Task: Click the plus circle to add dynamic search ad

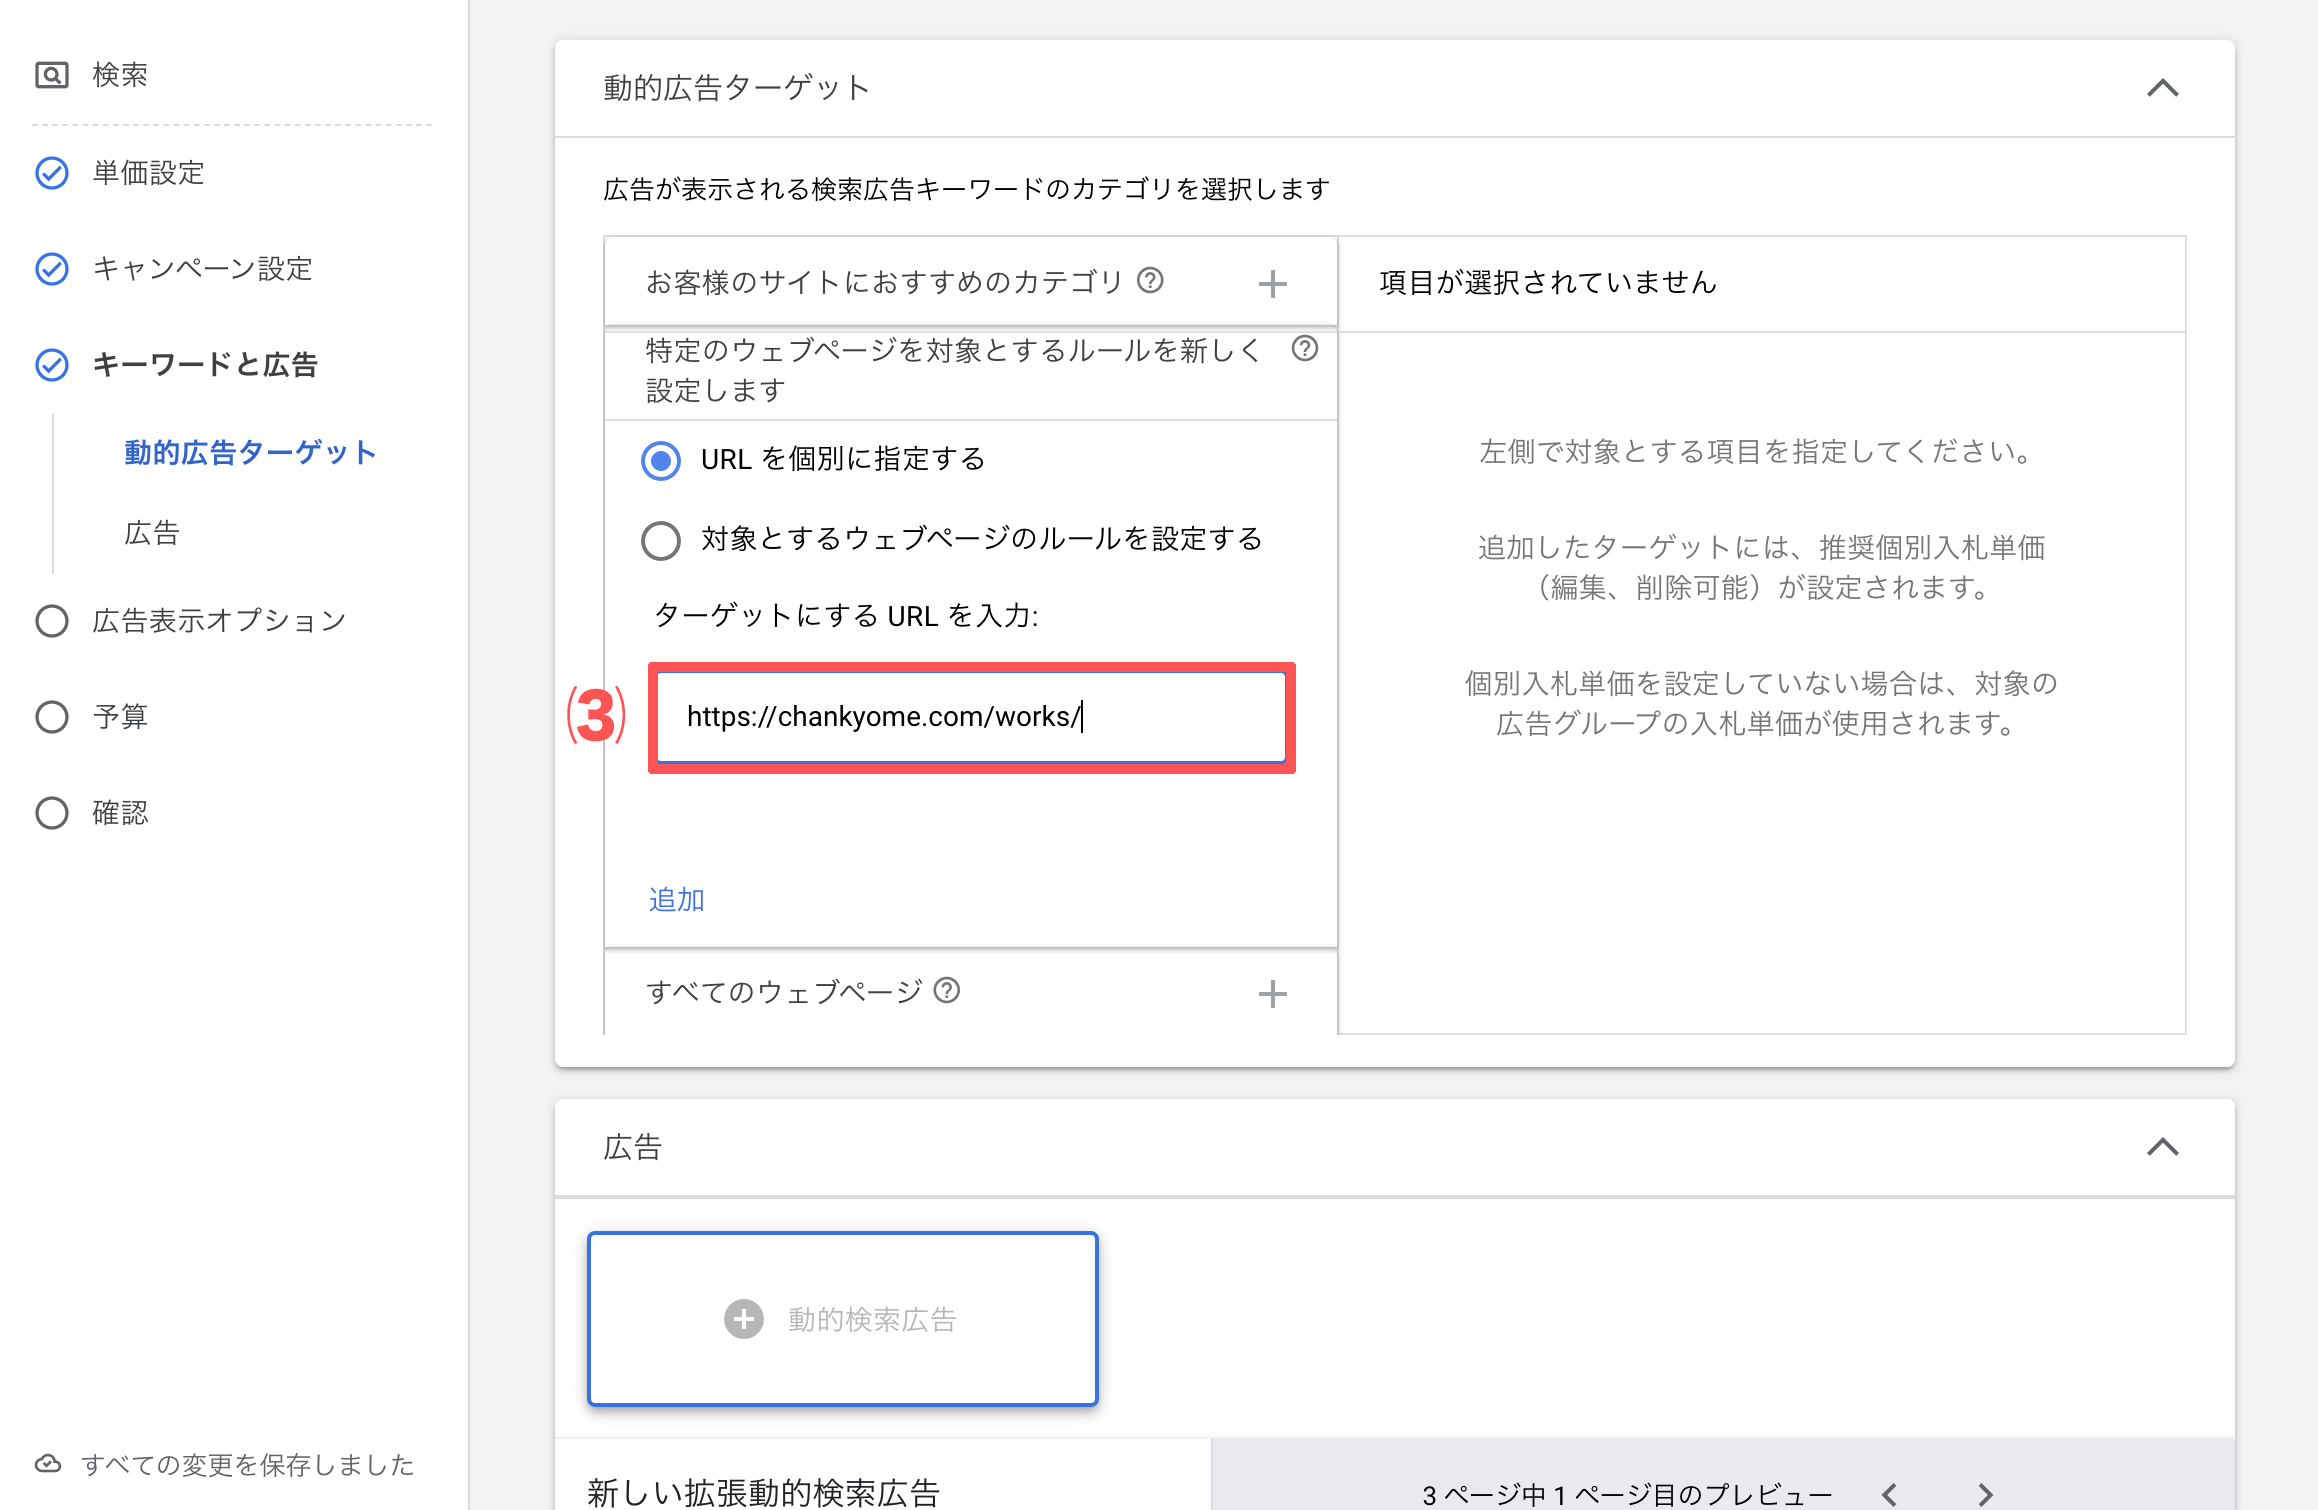Action: [x=743, y=1319]
